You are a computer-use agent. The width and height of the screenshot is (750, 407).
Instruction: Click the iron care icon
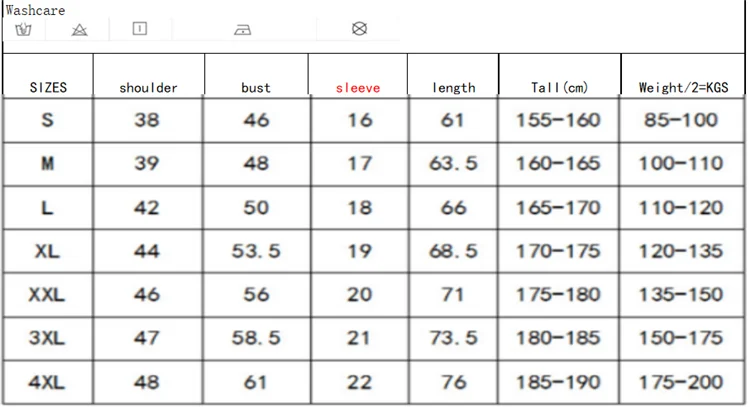[x=242, y=29]
